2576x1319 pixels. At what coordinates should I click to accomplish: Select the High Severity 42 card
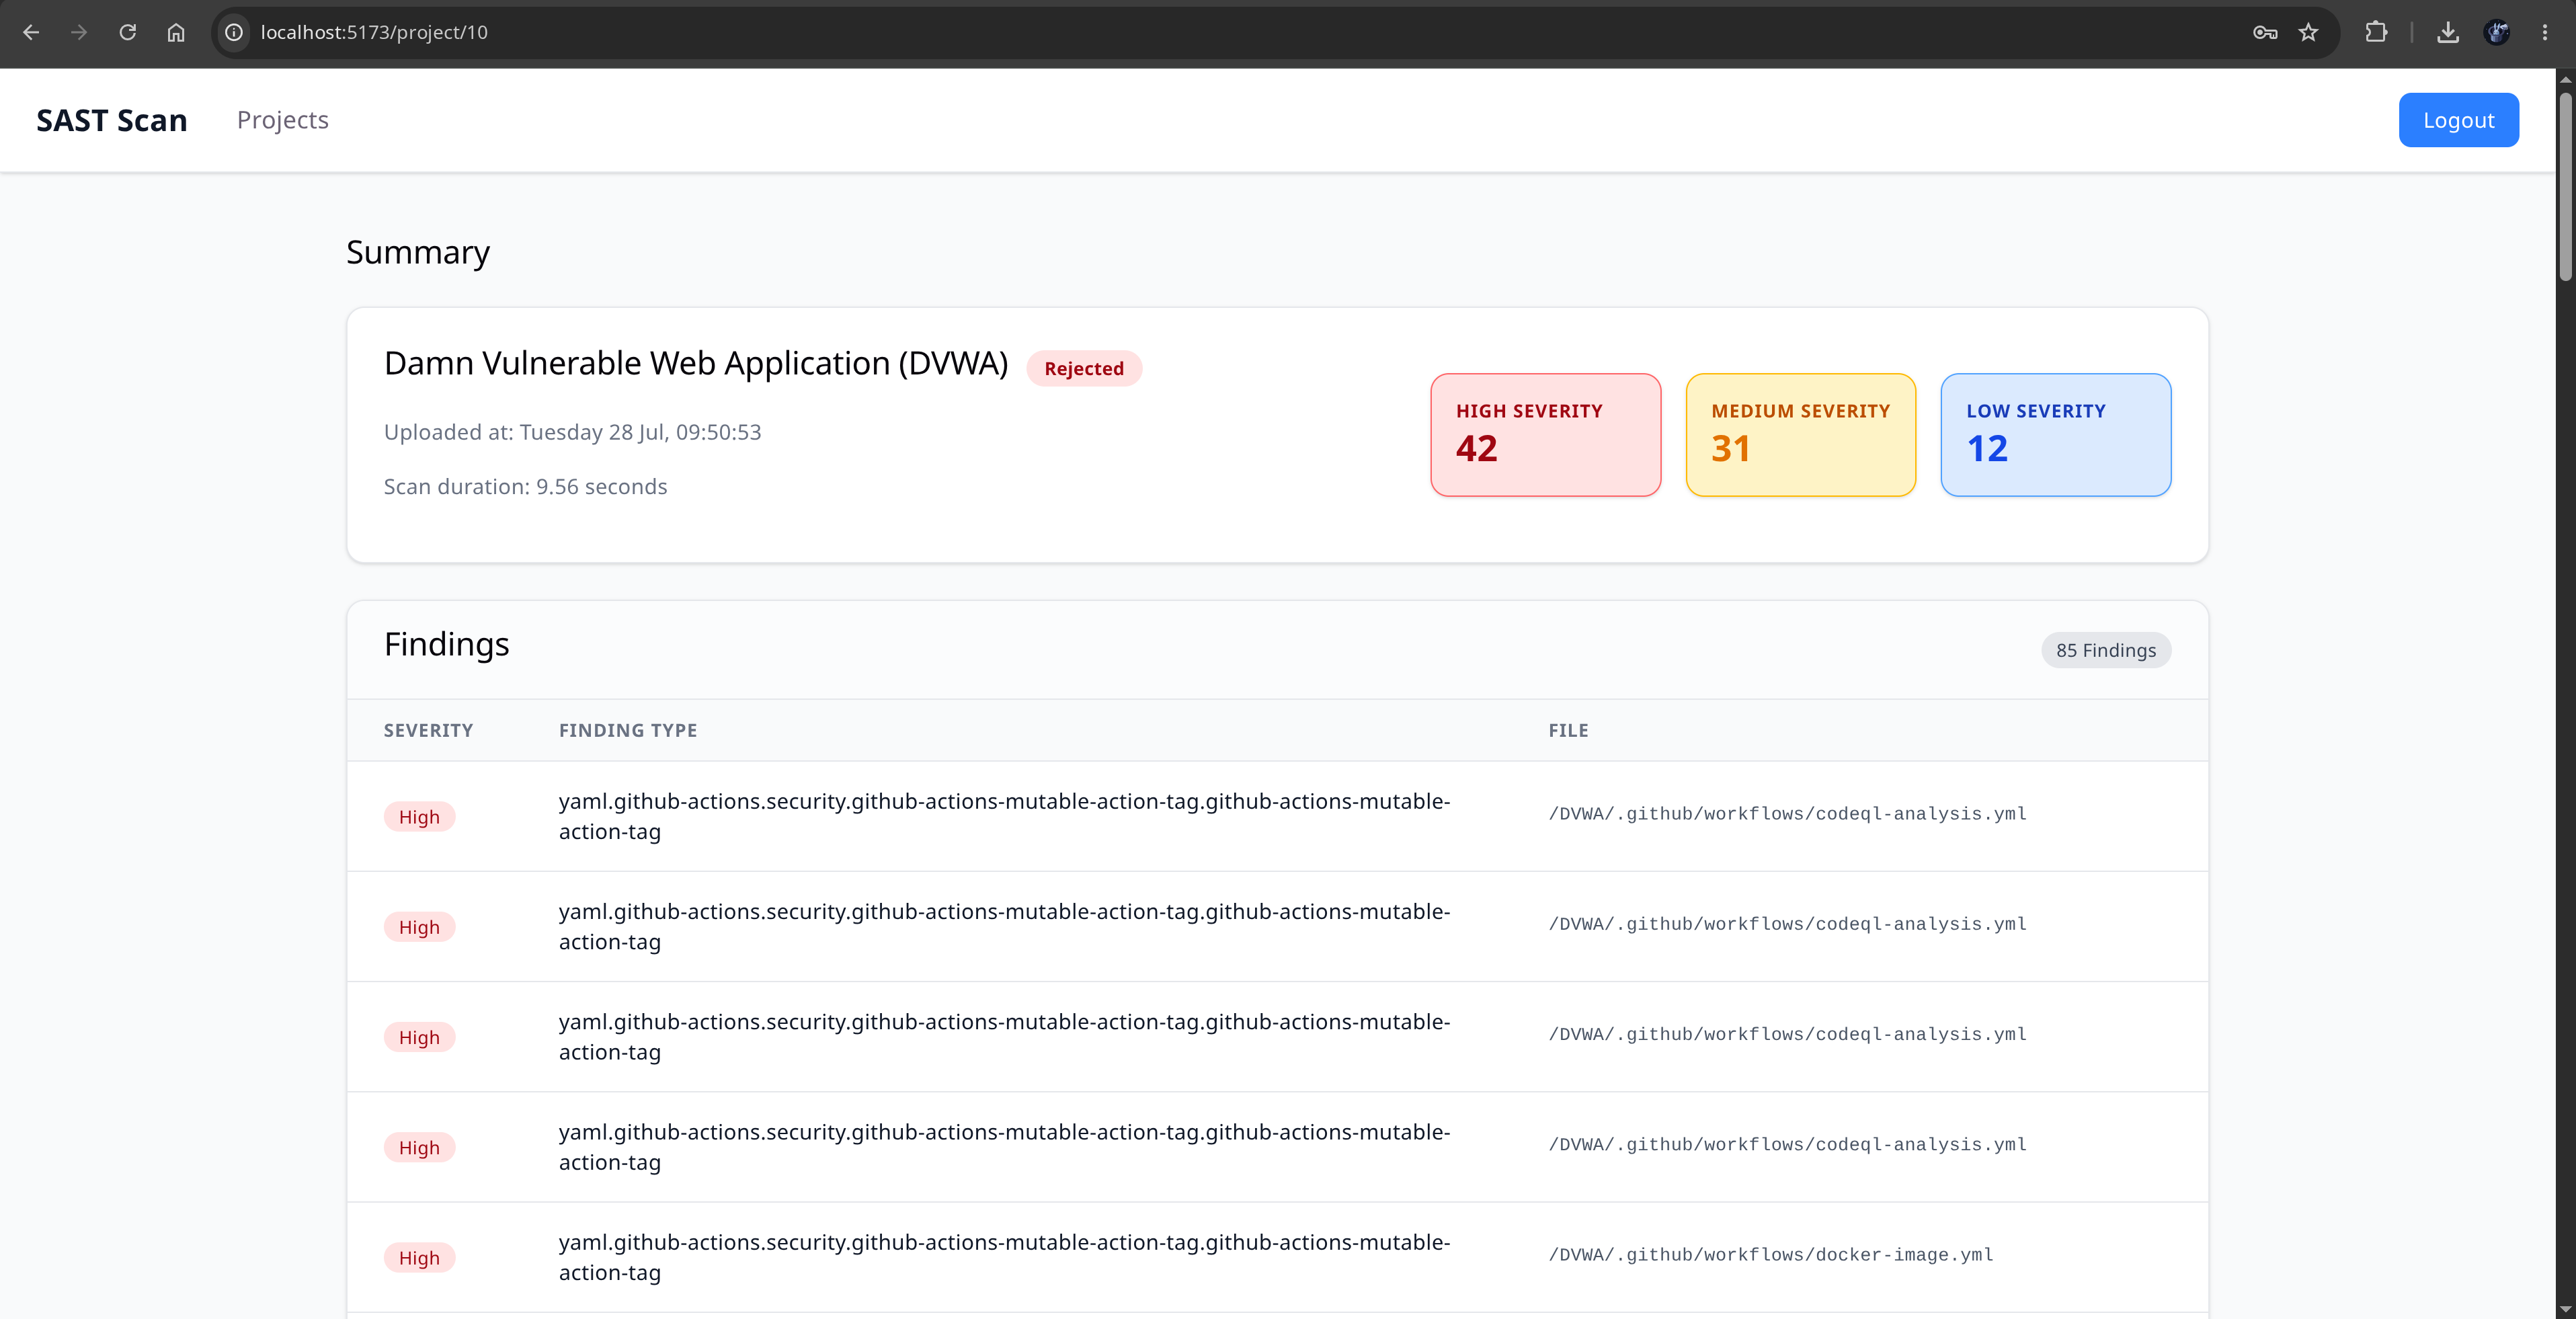1545,435
